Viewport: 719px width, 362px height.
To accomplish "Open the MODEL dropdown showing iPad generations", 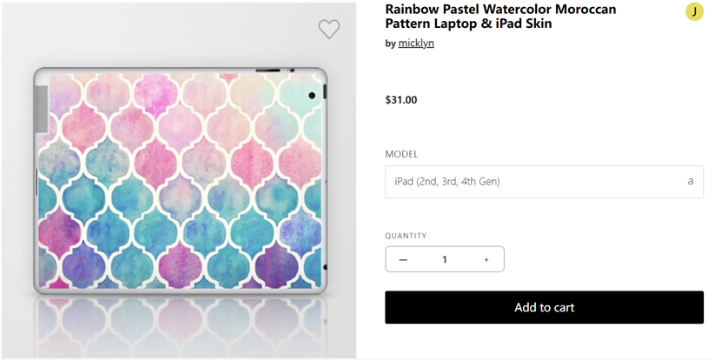I will [544, 182].
